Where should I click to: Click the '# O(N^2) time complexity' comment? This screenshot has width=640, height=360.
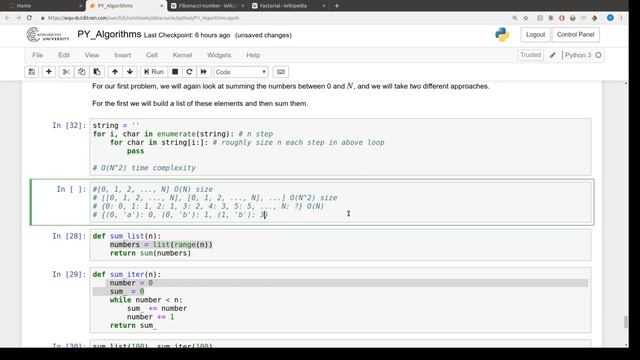[x=144, y=168]
